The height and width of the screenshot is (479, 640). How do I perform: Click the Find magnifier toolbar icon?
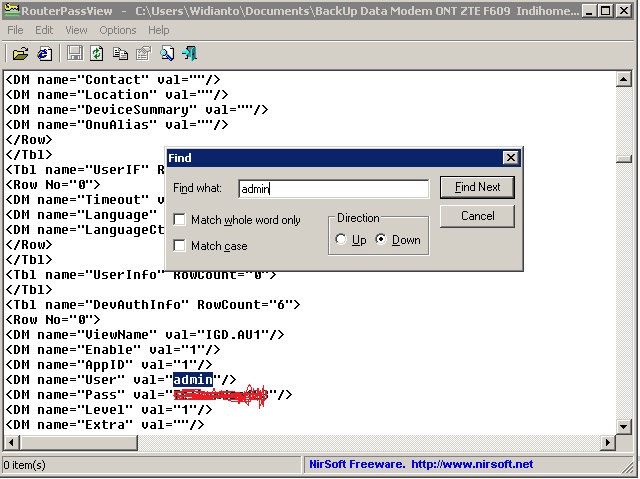click(x=167, y=53)
